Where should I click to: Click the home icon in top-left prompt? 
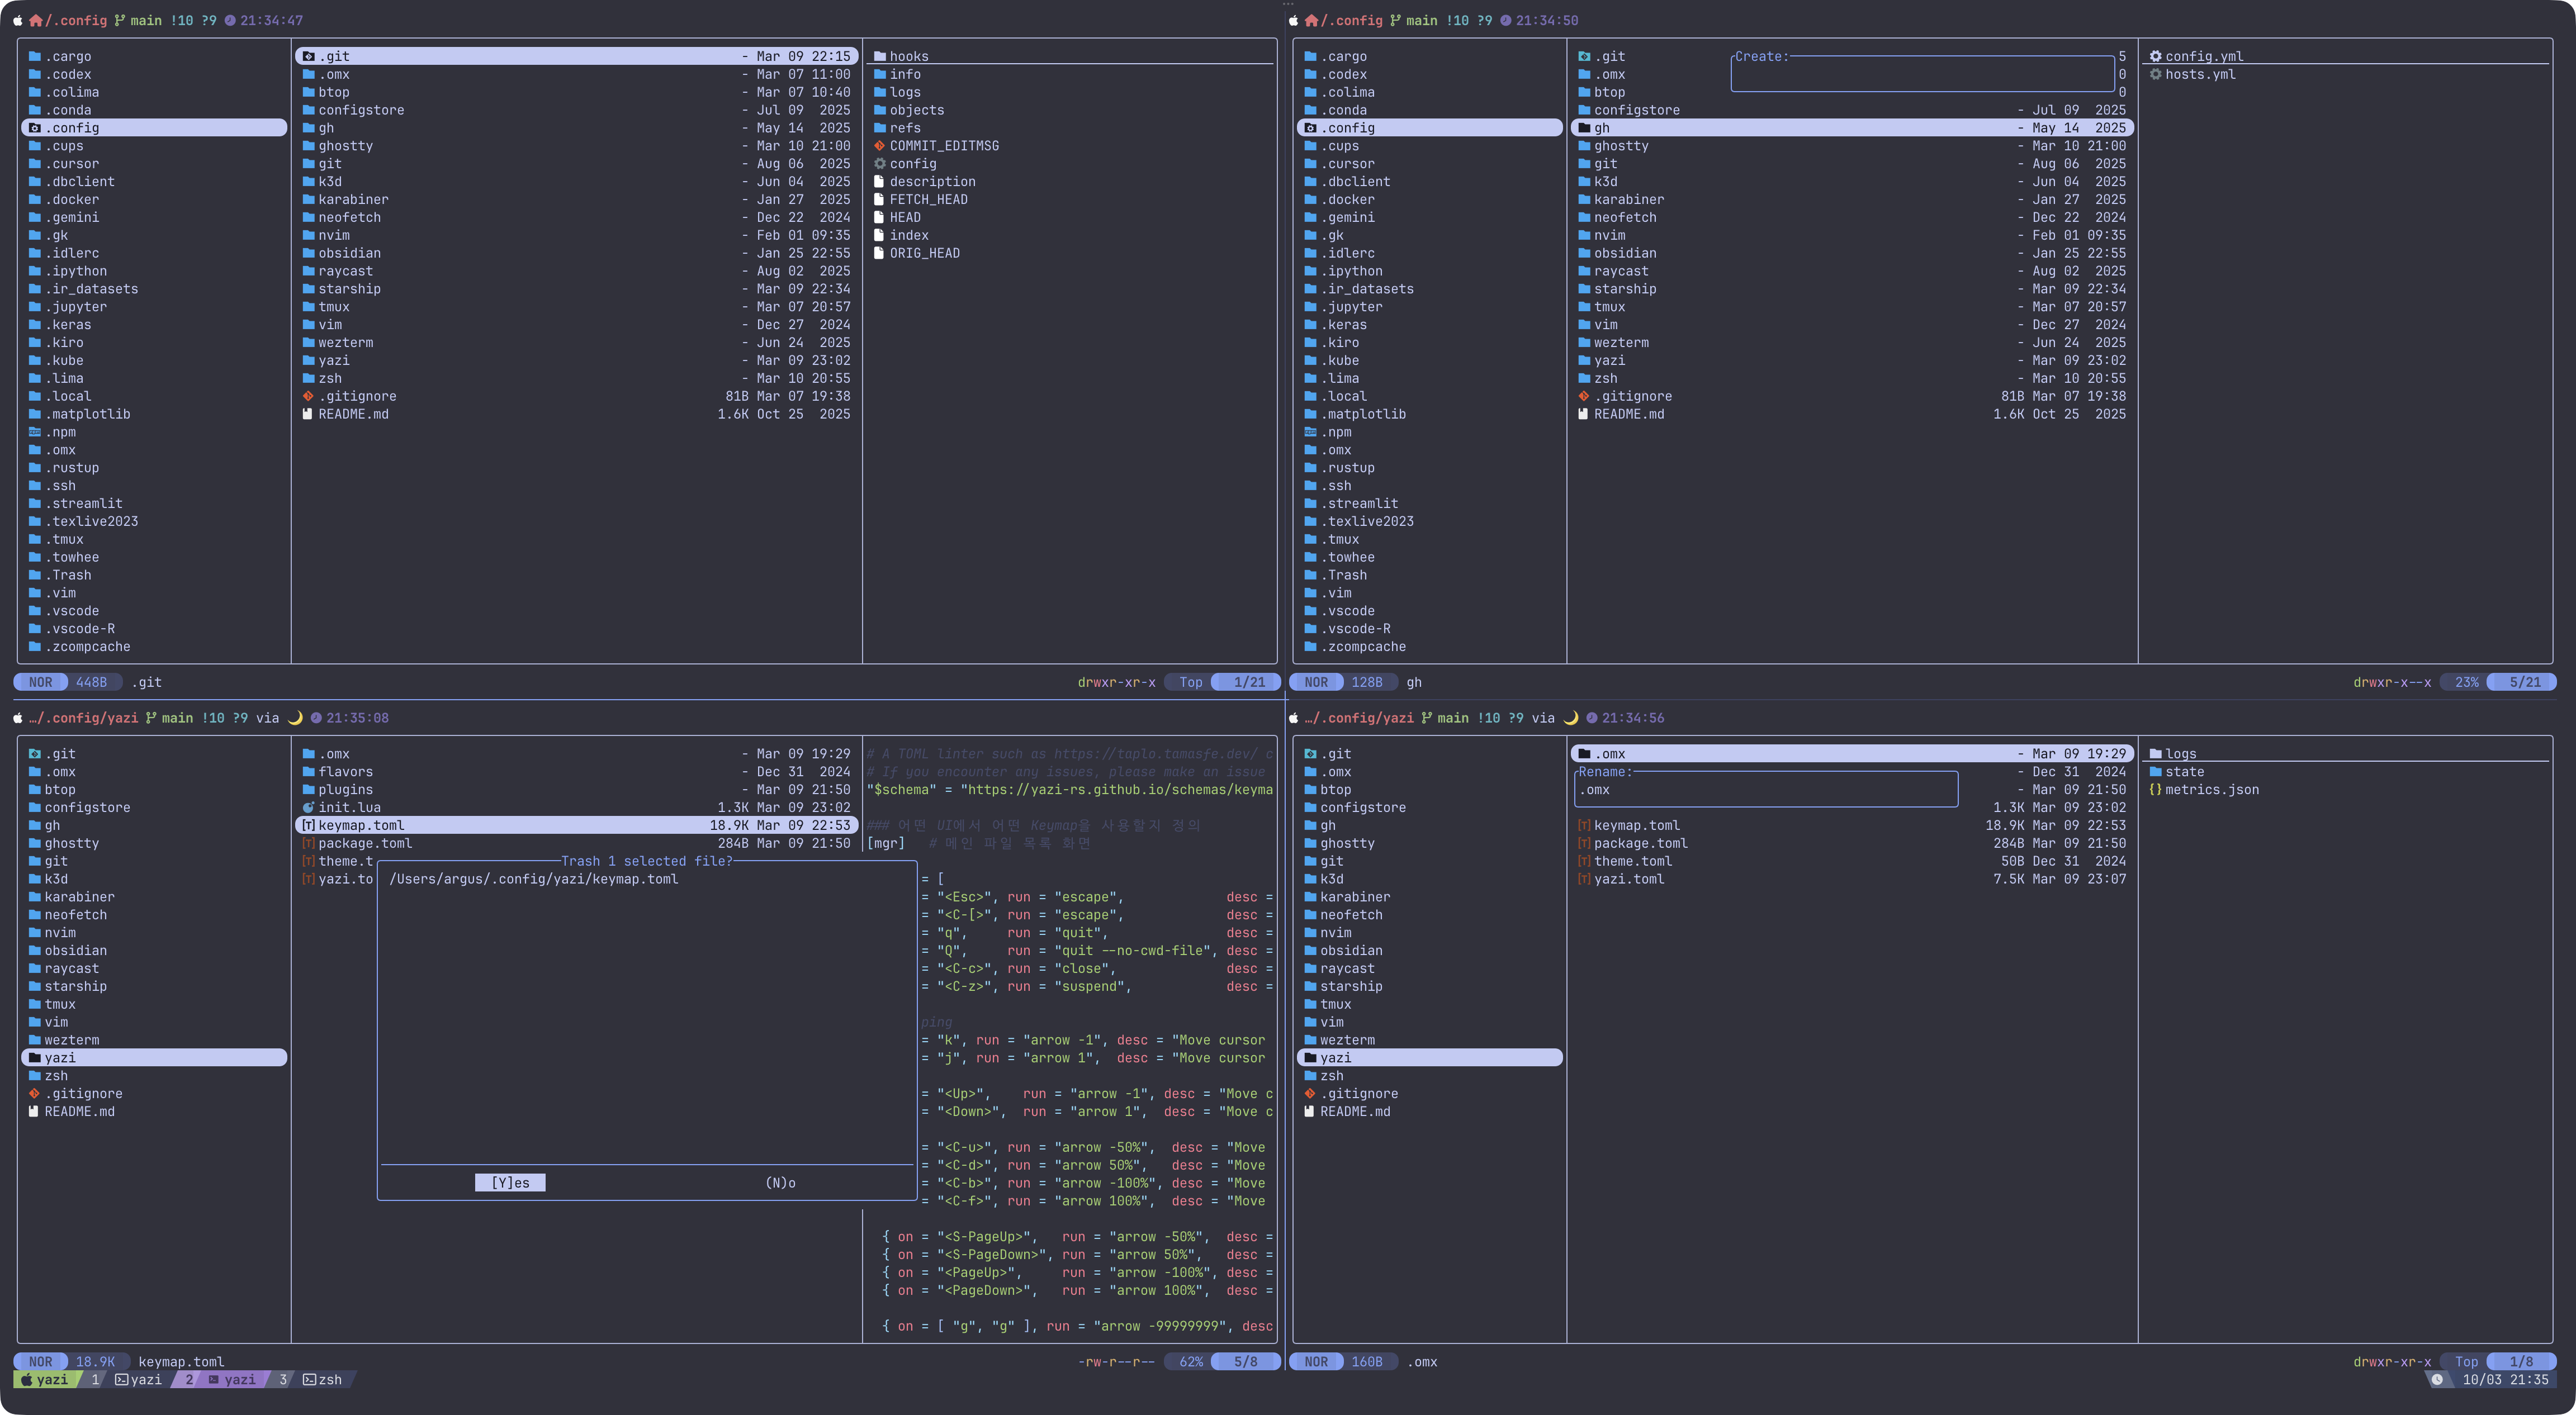click(36, 20)
